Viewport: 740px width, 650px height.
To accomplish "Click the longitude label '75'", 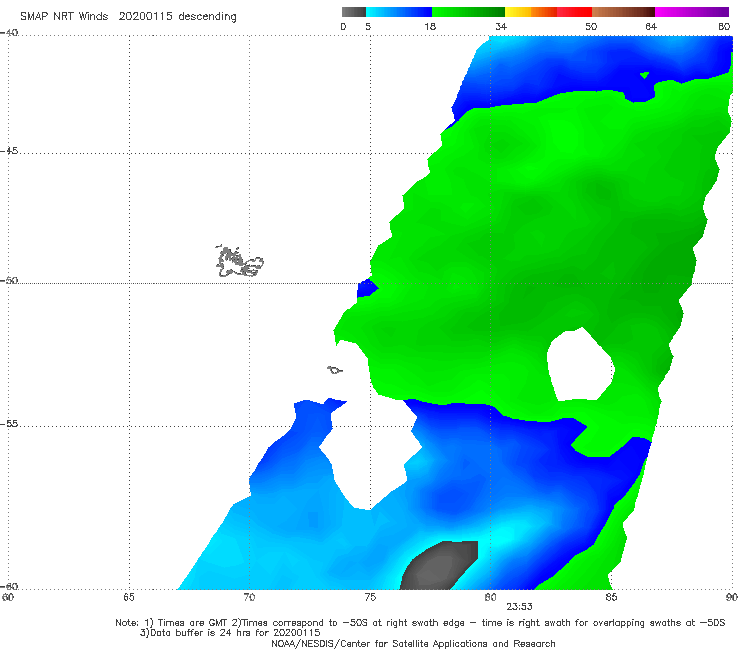I will click(x=370, y=598).
